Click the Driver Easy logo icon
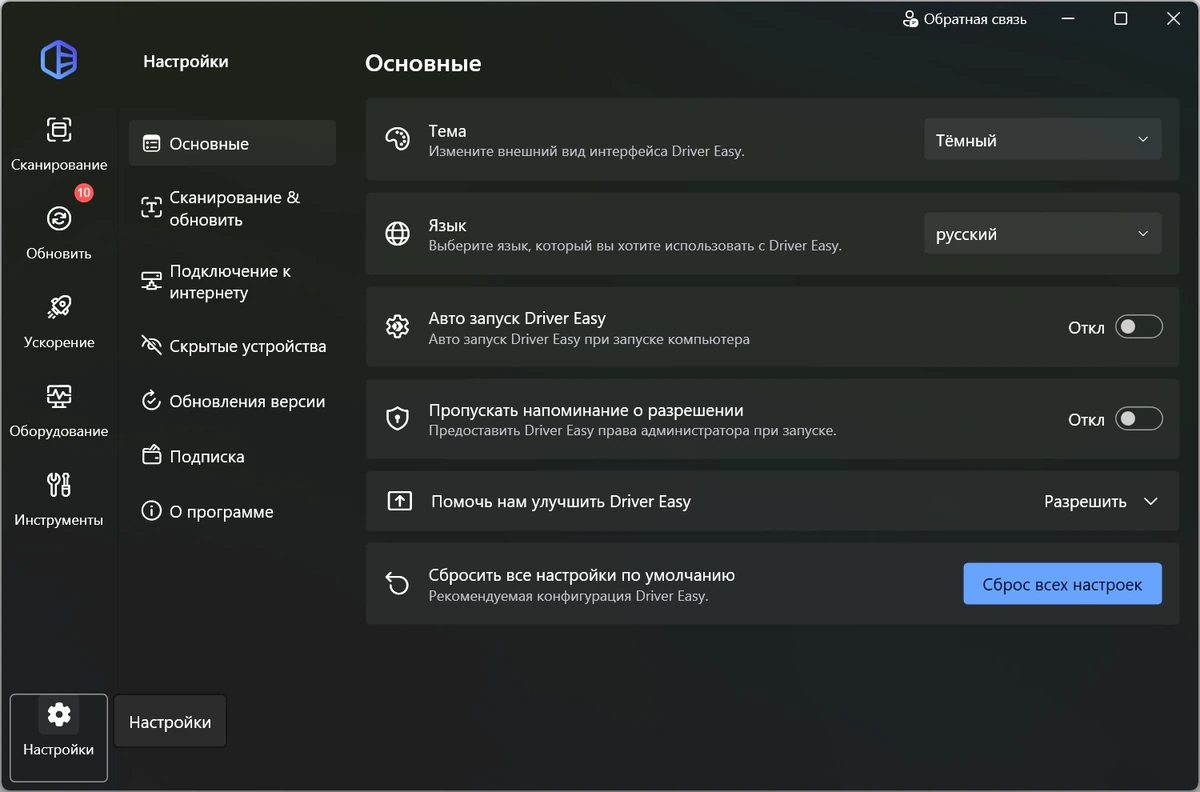The height and width of the screenshot is (792, 1200). coord(59,60)
